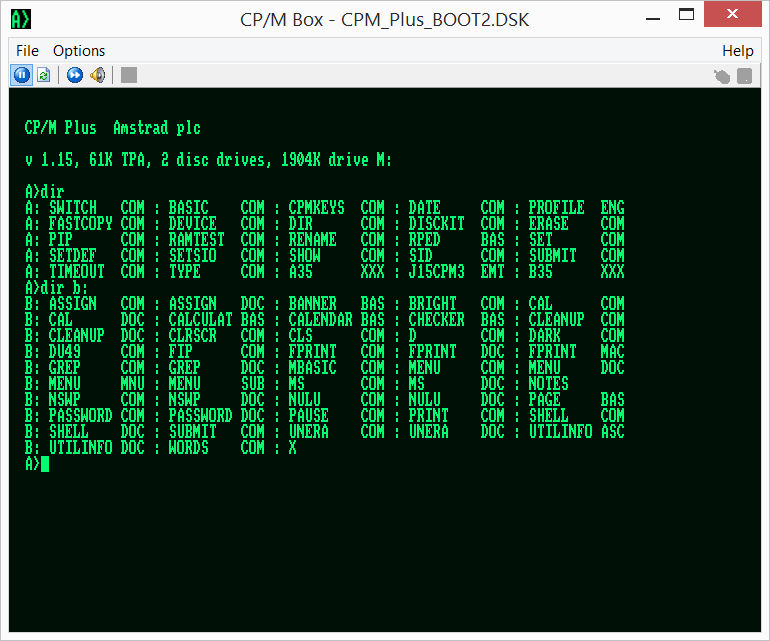This screenshot has height=641, width=770.
Task: Click the DISCKIT file entry
Action: pyautogui.click(x=437, y=223)
